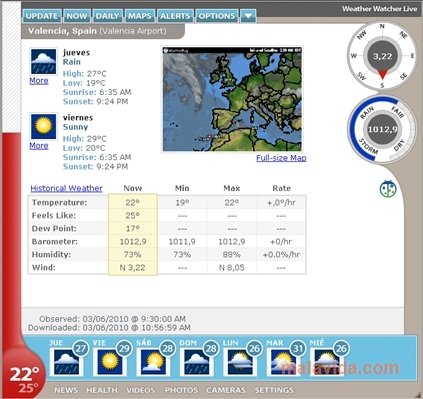This screenshot has height=399, width=423.
Task: Open the MAPS tab
Action: (140, 16)
